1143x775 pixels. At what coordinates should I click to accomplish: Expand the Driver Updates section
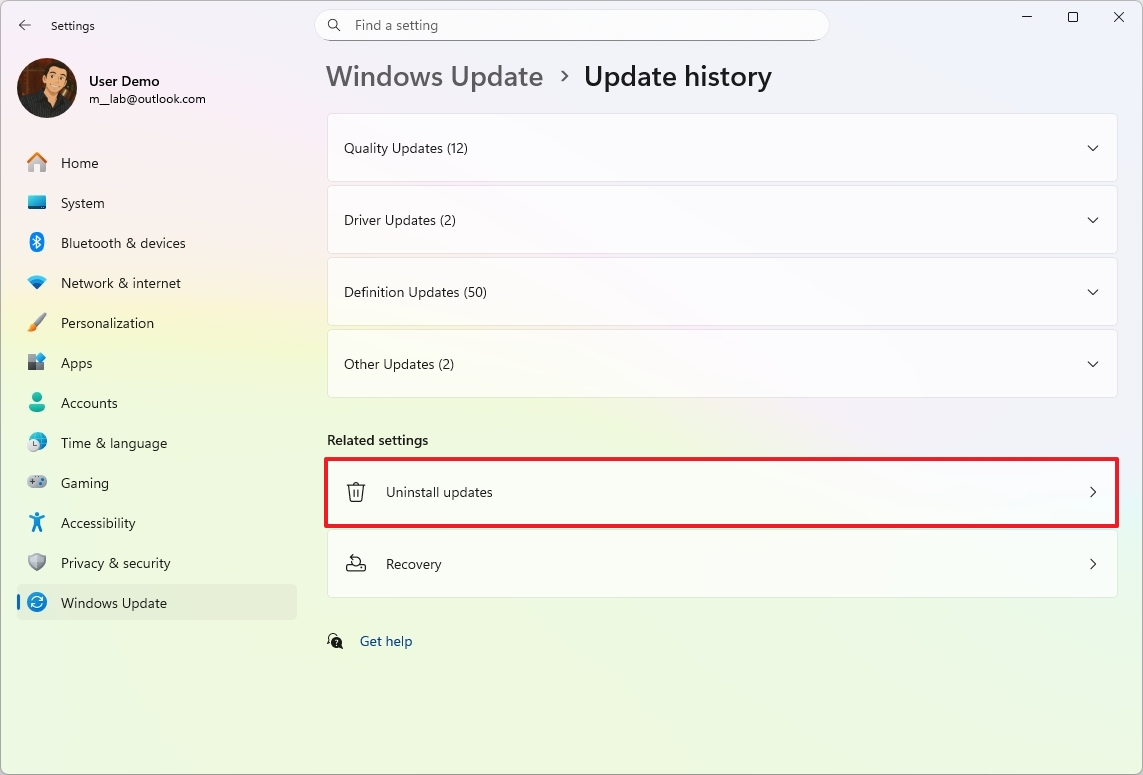pos(1093,219)
